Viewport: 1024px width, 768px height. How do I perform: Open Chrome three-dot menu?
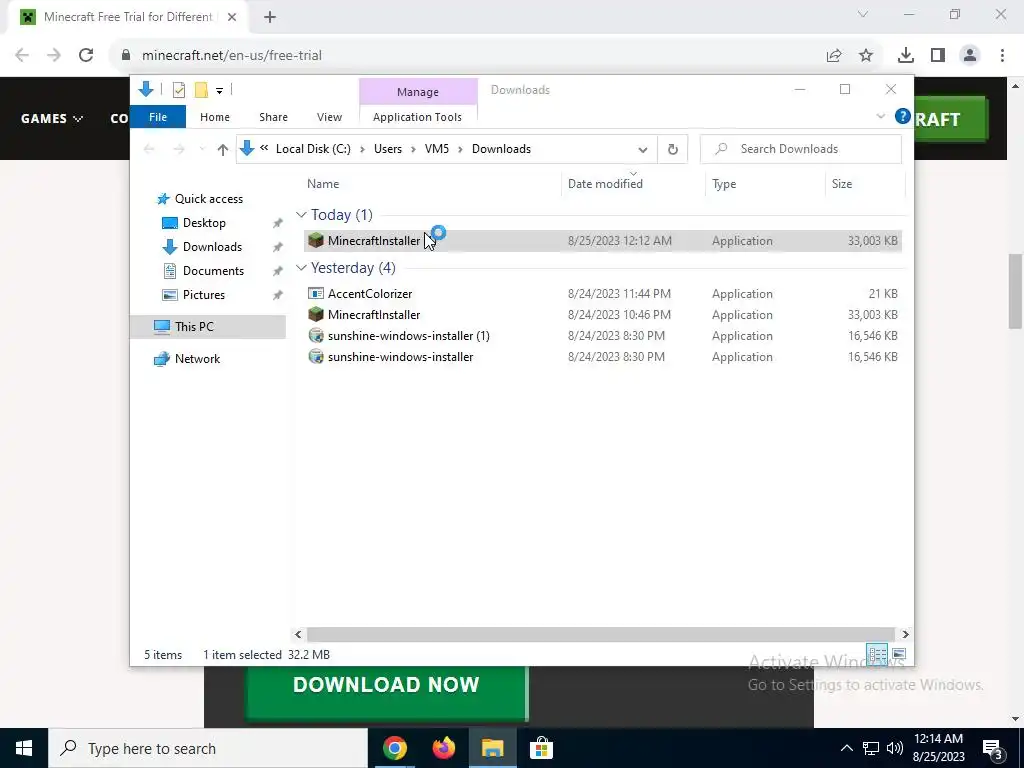pos(1002,56)
